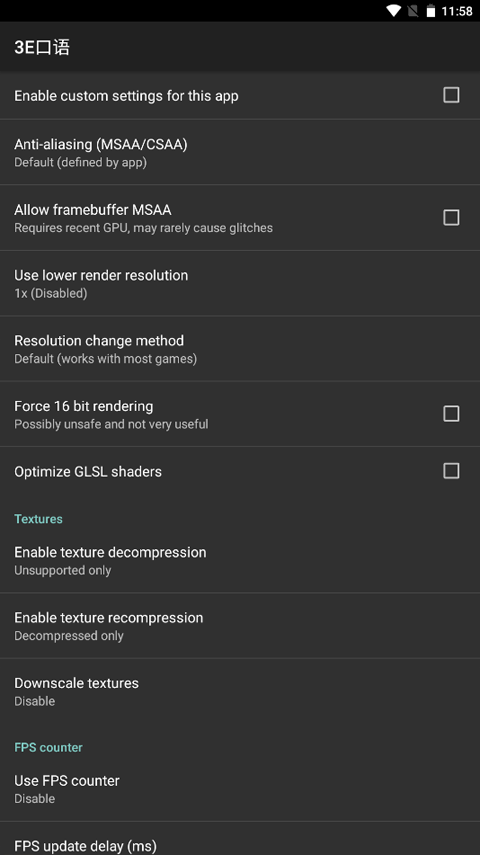
Task: Open Enable texture recompression setting
Action: point(240,625)
